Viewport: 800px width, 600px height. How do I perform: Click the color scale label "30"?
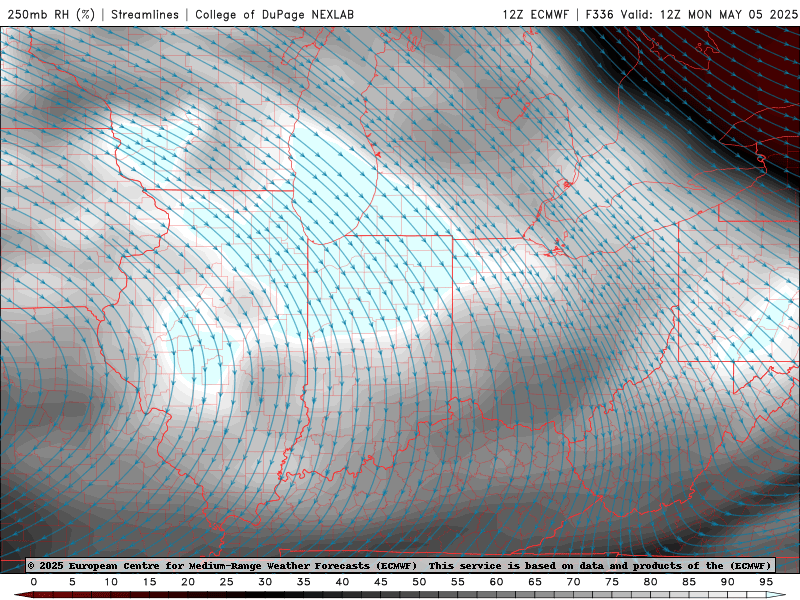click(x=265, y=582)
